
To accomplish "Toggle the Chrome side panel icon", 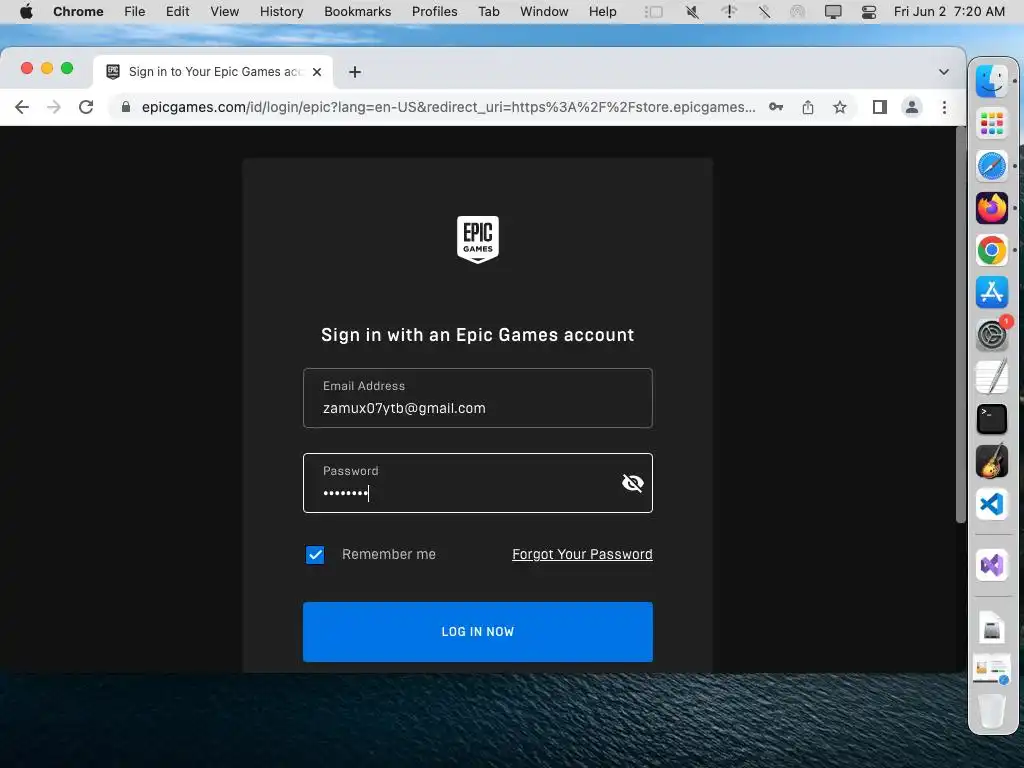I will (x=880, y=107).
